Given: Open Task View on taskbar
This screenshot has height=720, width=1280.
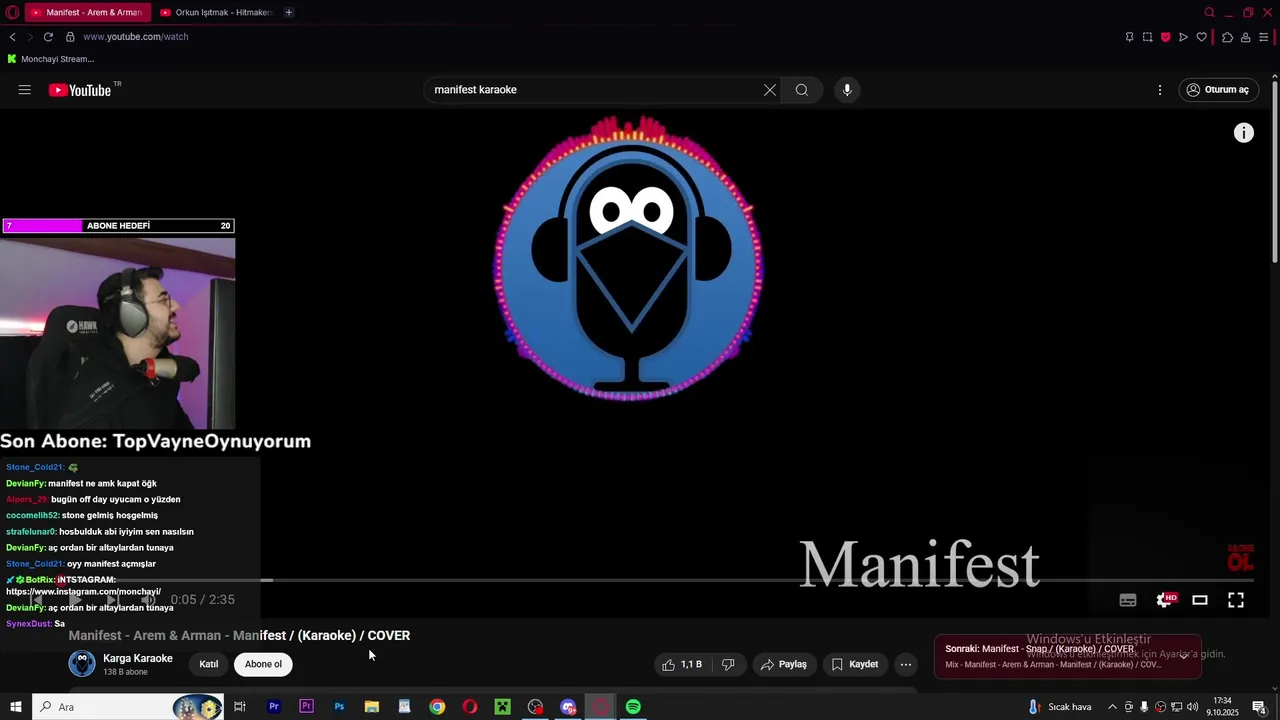Looking at the screenshot, I should [x=240, y=707].
